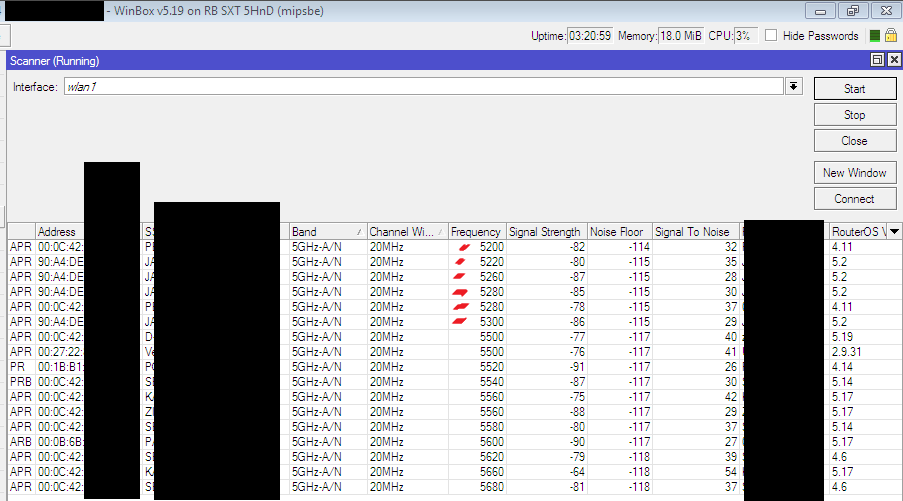Sort by the Frequency column header
Viewport: 903px width, 501px height.
point(477,231)
